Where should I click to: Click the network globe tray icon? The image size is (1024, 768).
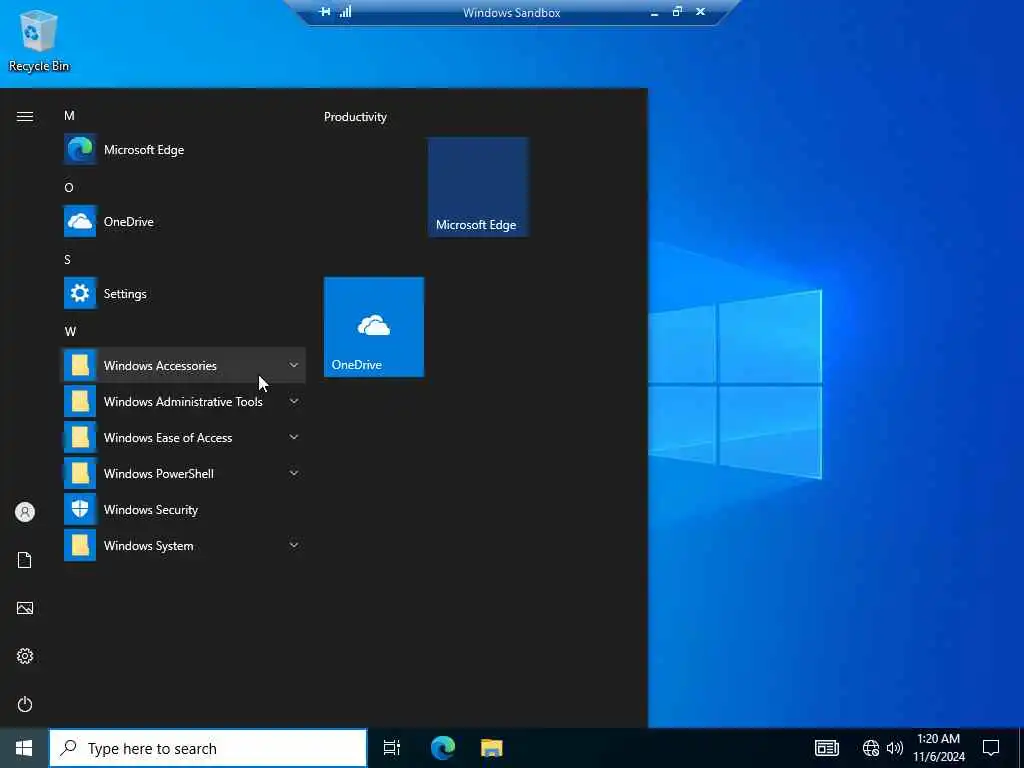(871, 748)
